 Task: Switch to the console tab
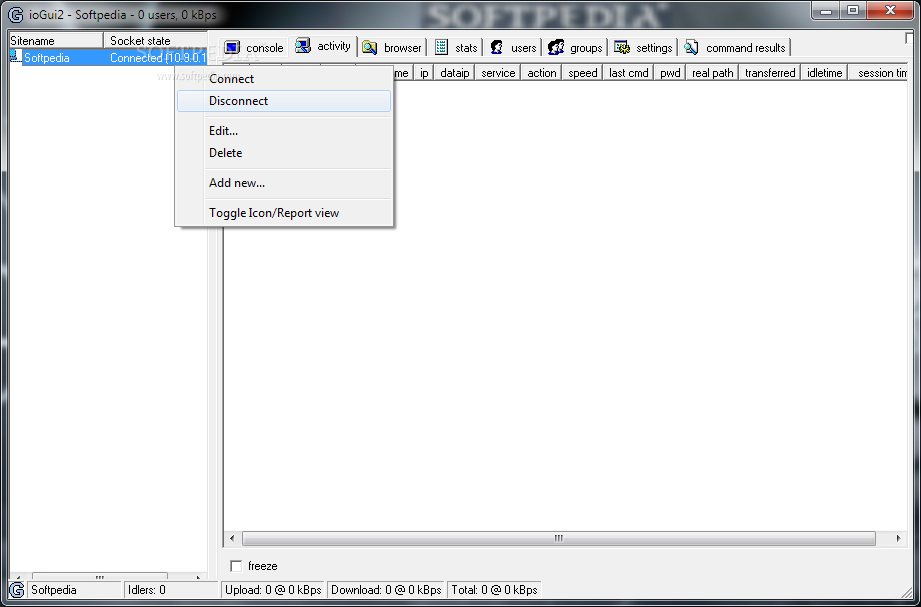pyautogui.click(x=254, y=48)
